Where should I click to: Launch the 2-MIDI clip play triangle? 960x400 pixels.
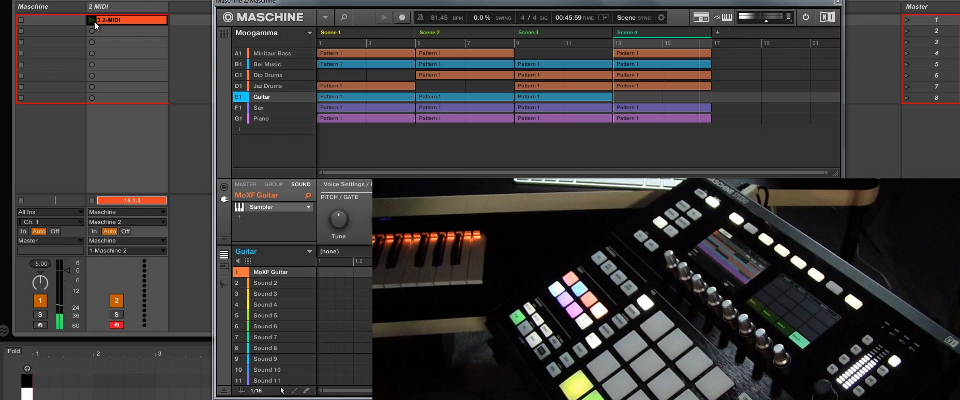tap(92, 20)
